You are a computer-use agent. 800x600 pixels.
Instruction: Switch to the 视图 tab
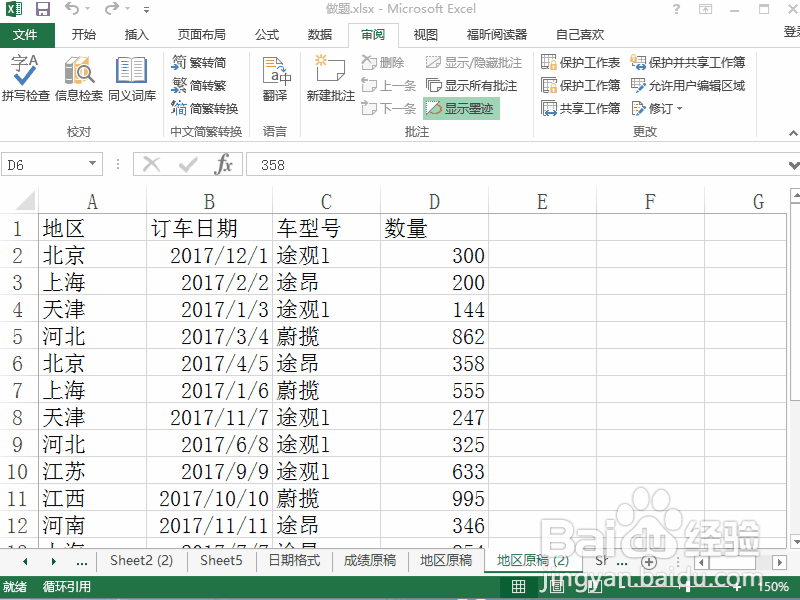pos(426,35)
